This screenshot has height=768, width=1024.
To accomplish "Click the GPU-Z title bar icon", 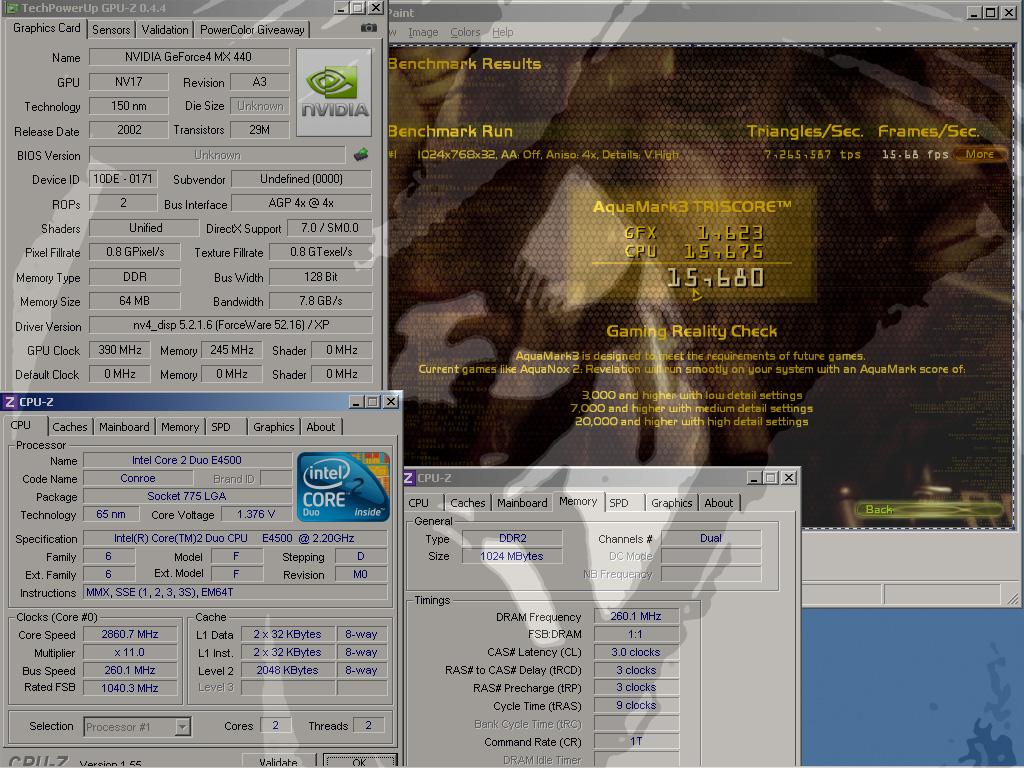I will (x=10, y=8).
